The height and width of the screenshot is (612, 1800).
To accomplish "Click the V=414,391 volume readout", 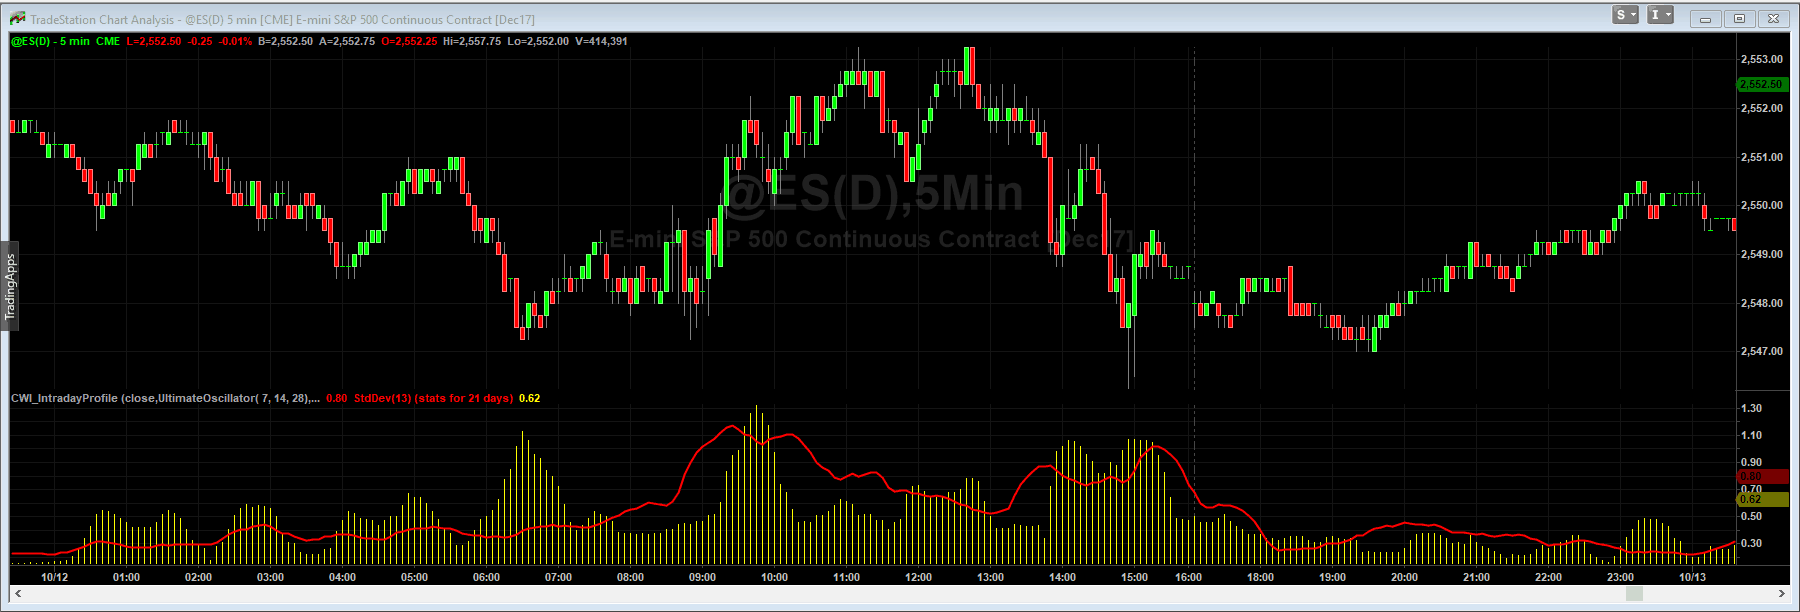I will click(x=602, y=41).
